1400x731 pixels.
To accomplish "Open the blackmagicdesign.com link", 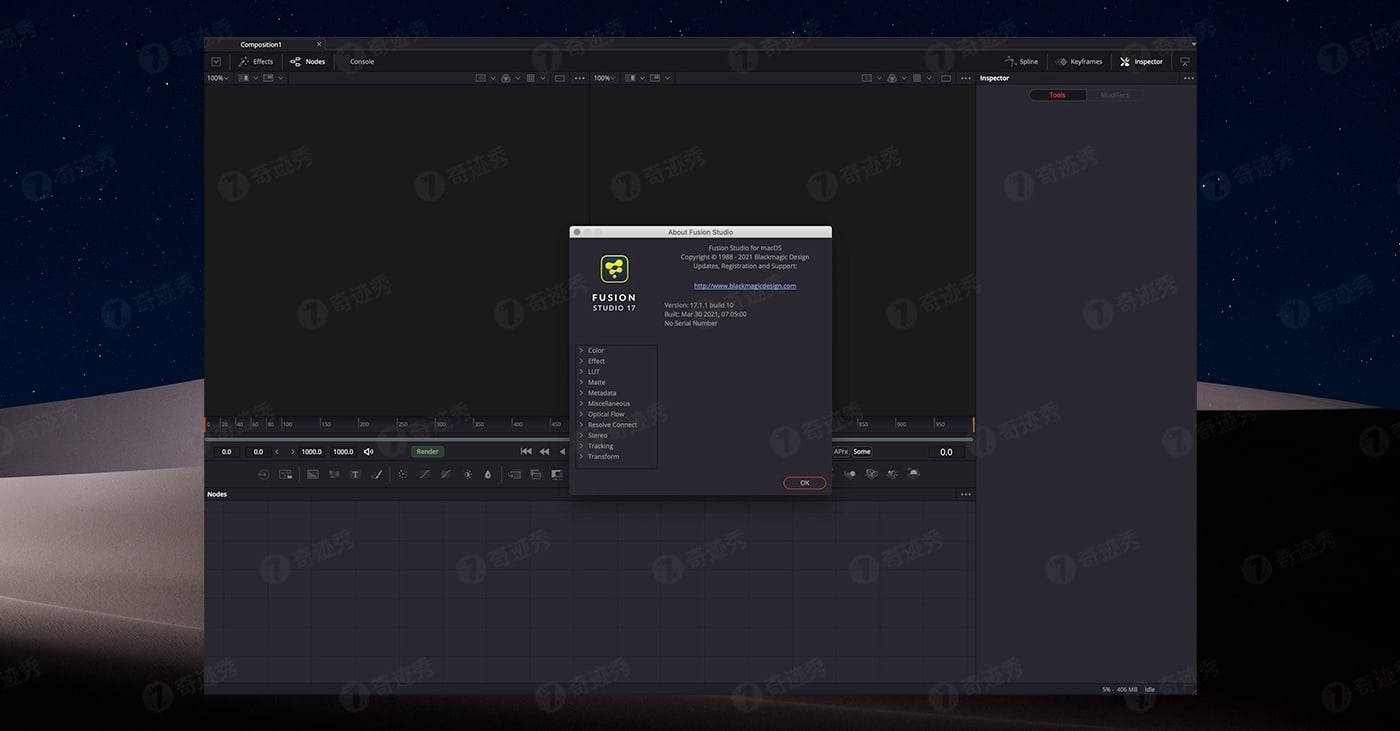I will [x=745, y=286].
